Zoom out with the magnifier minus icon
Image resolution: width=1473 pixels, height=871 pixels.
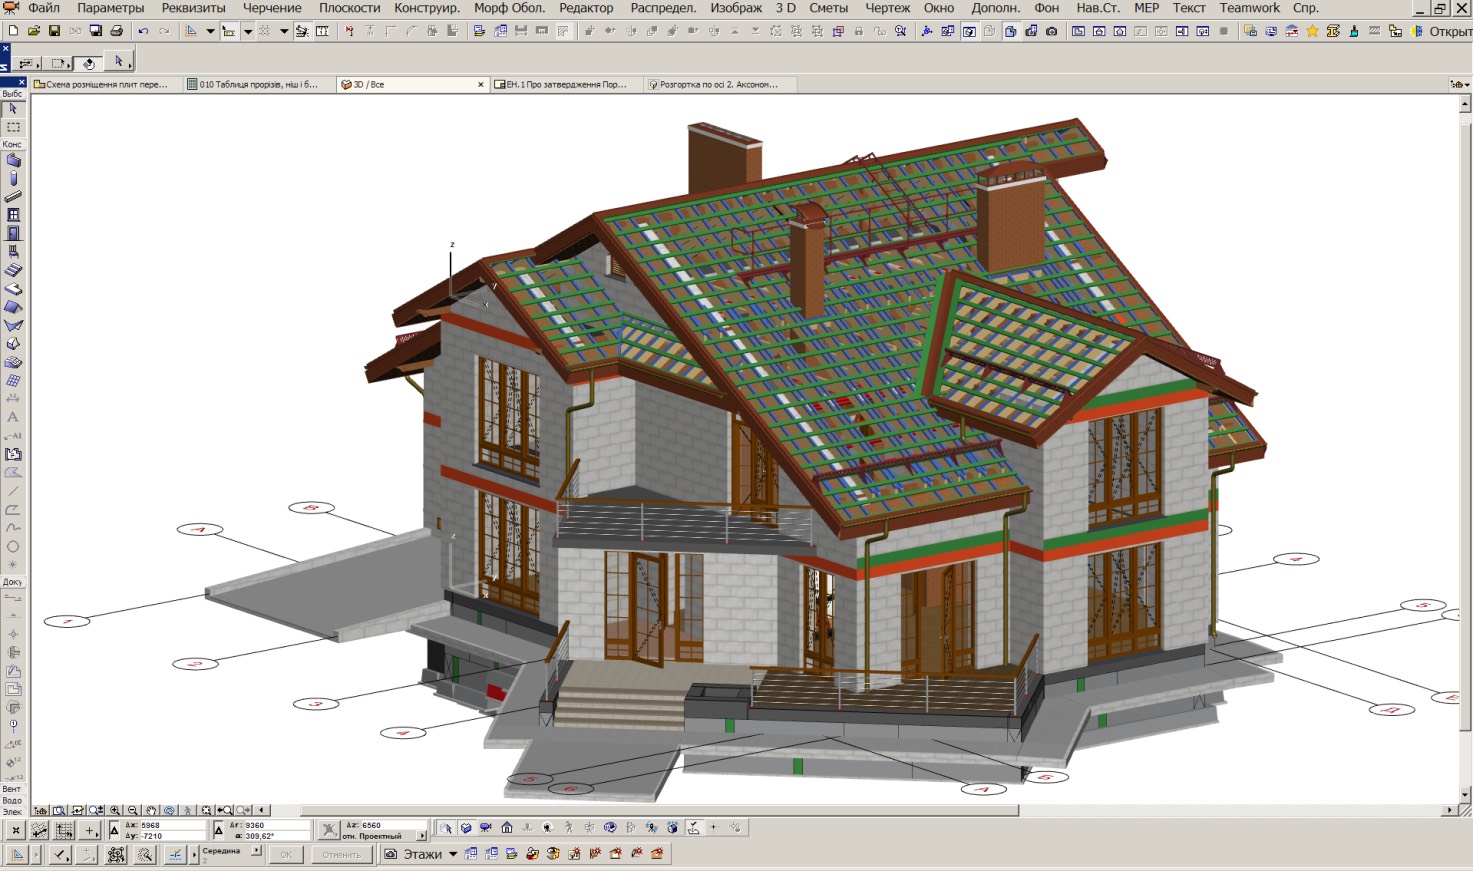(133, 810)
